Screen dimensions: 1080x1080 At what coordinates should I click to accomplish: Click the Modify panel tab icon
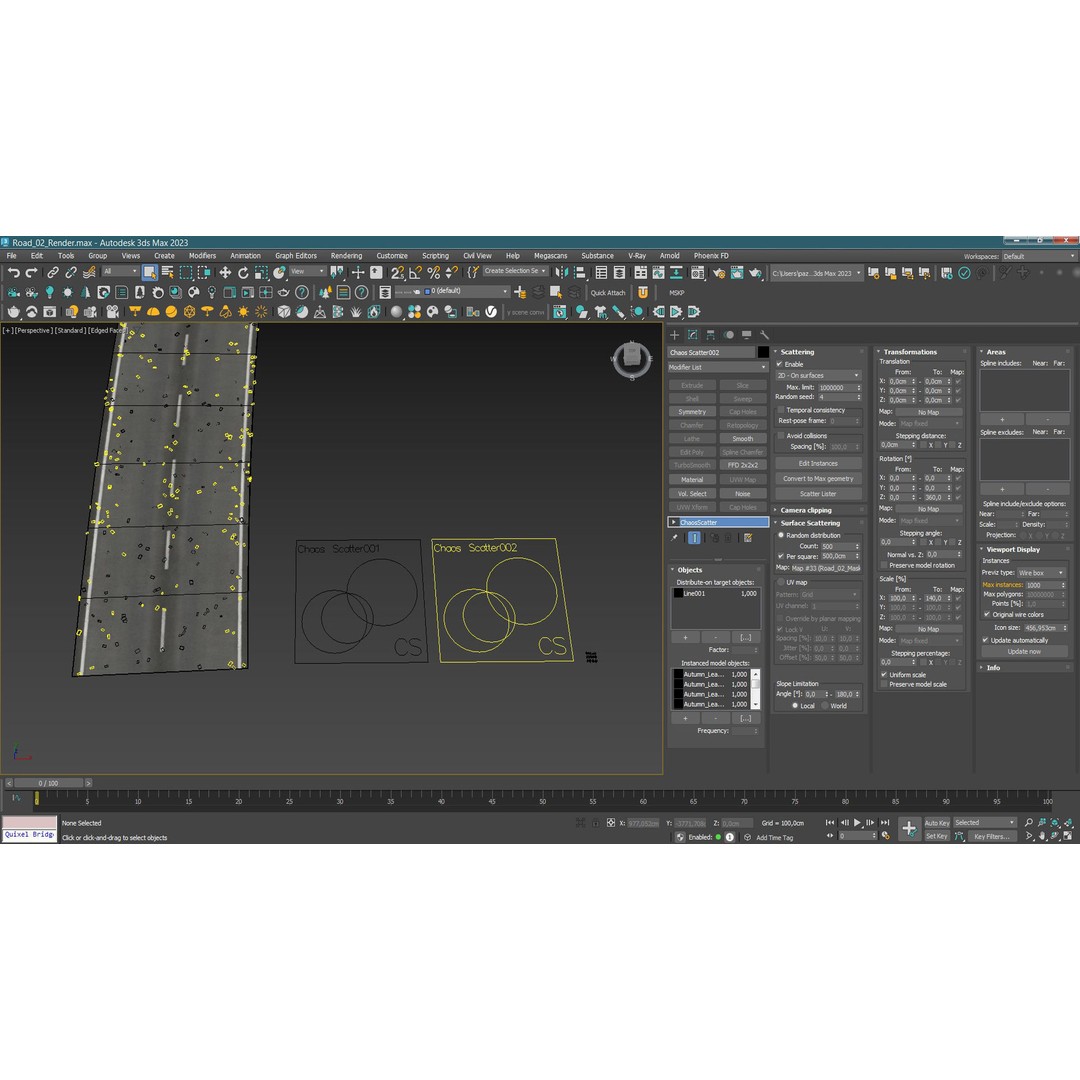pyautogui.click(x=693, y=334)
